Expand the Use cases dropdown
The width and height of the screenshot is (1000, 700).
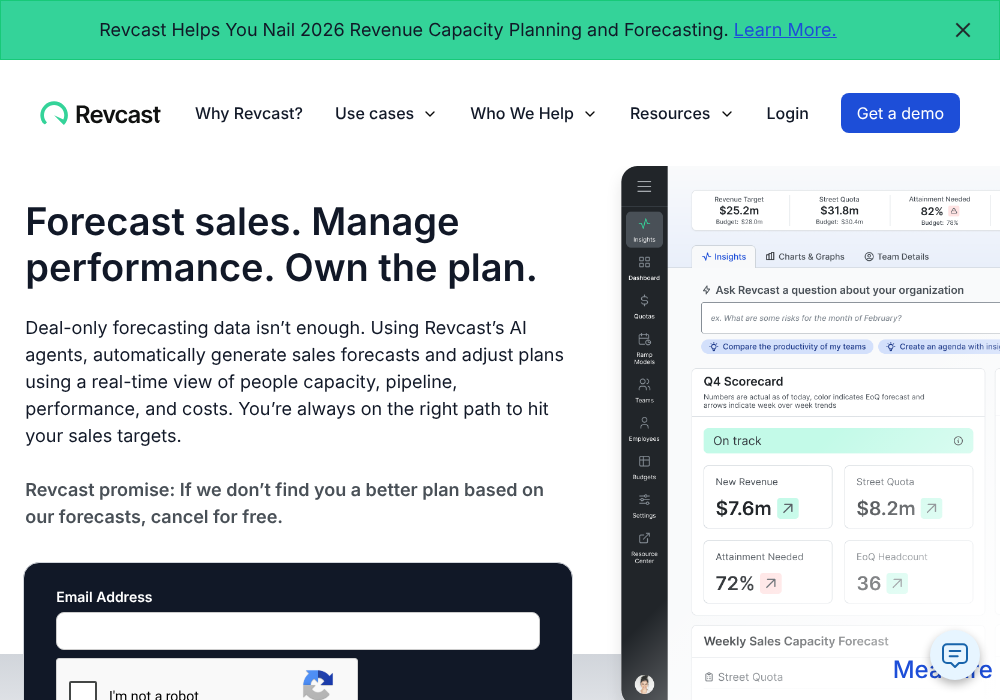coord(385,114)
